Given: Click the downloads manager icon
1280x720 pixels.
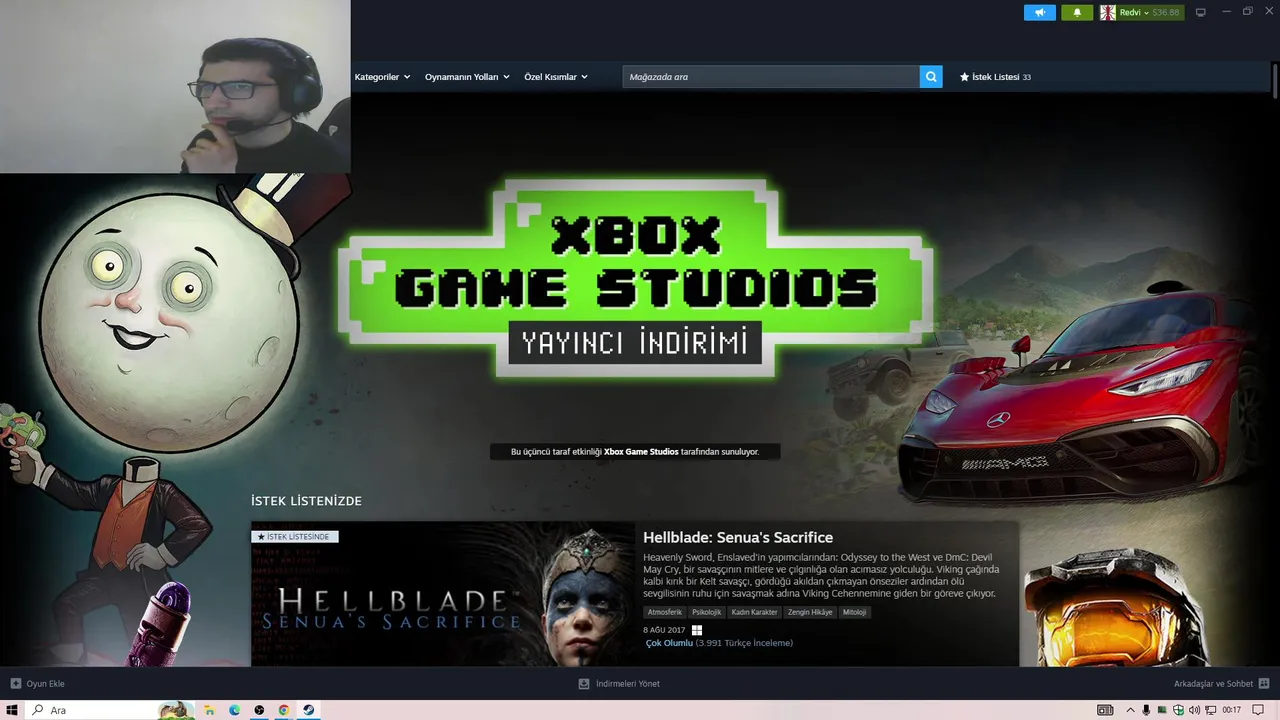Looking at the screenshot, I should pos(584,684).
